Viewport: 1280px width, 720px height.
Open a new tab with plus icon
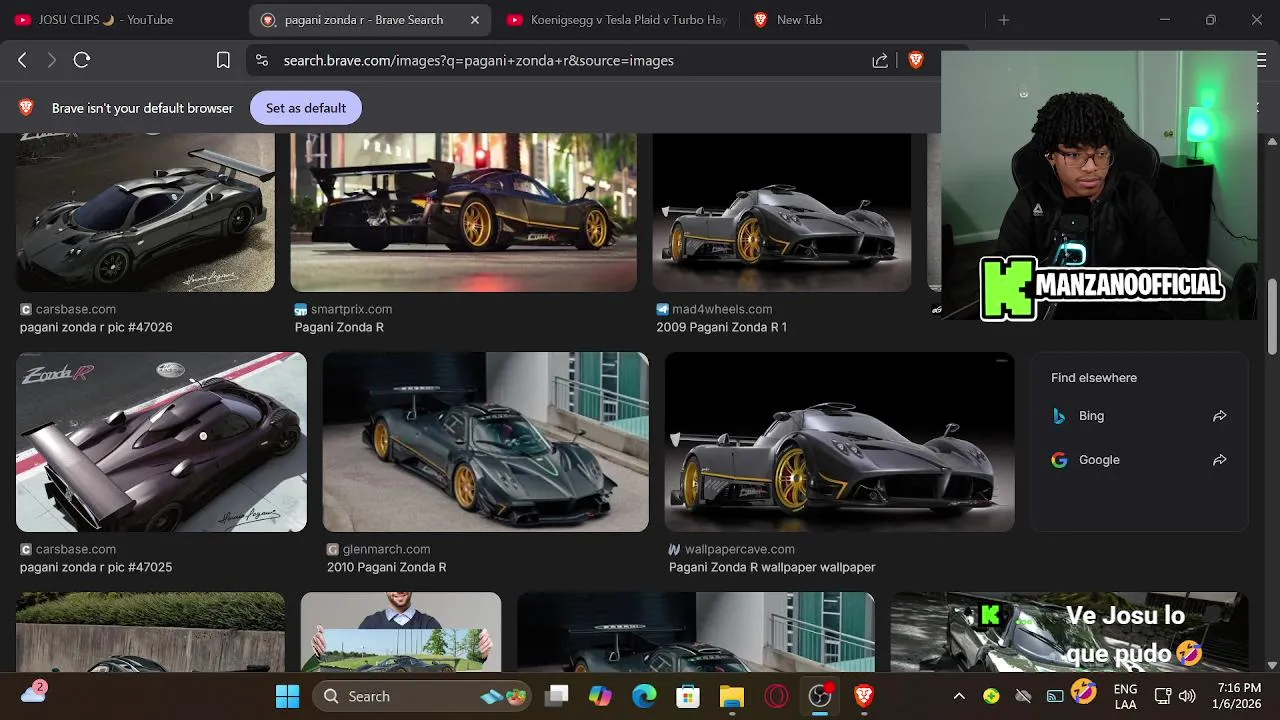1004,20
